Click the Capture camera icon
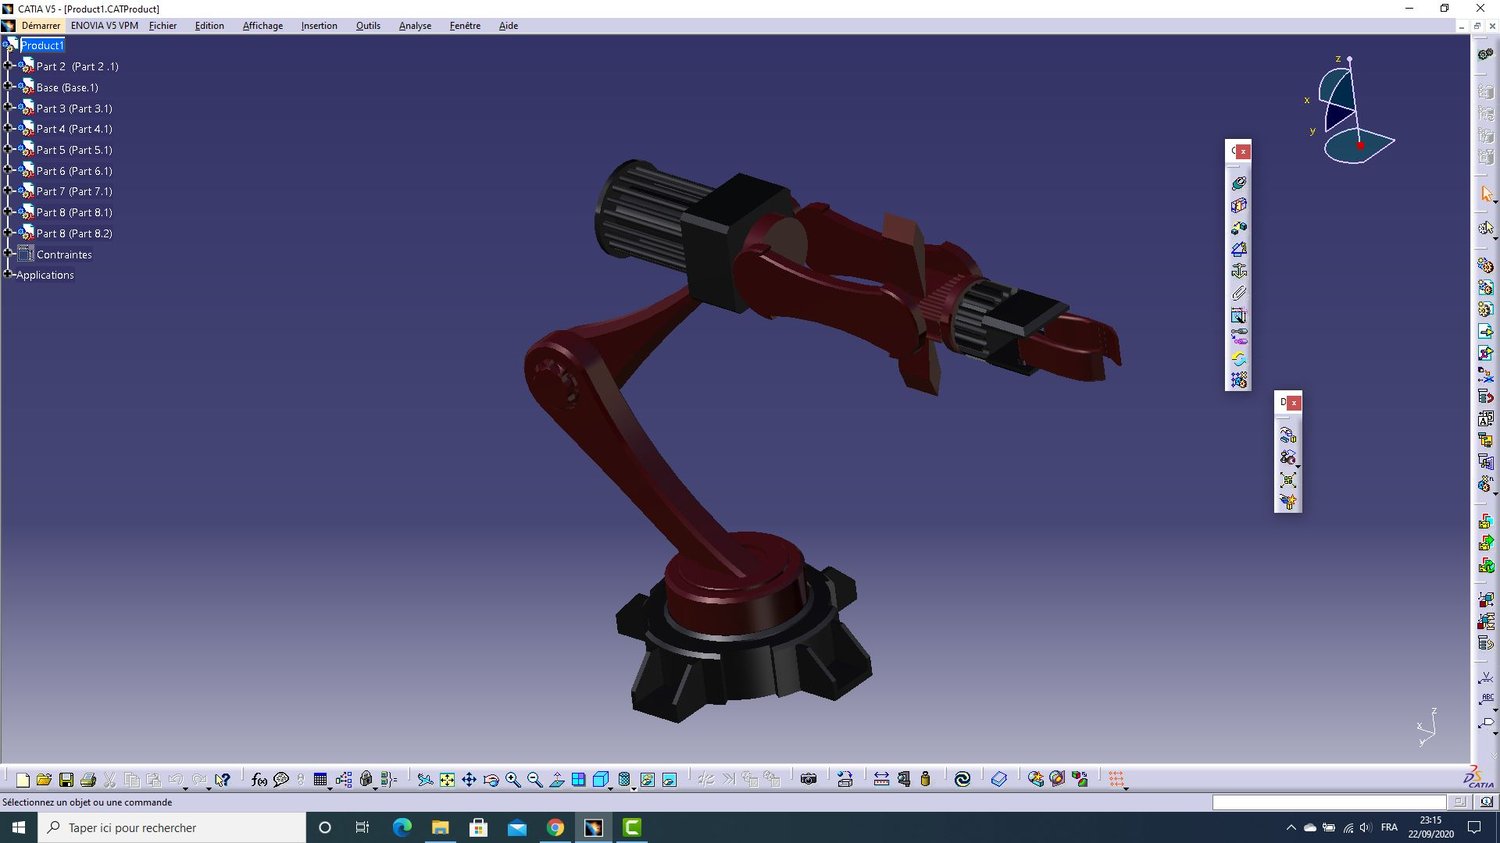1500x843 pixels. pos(809,780)
